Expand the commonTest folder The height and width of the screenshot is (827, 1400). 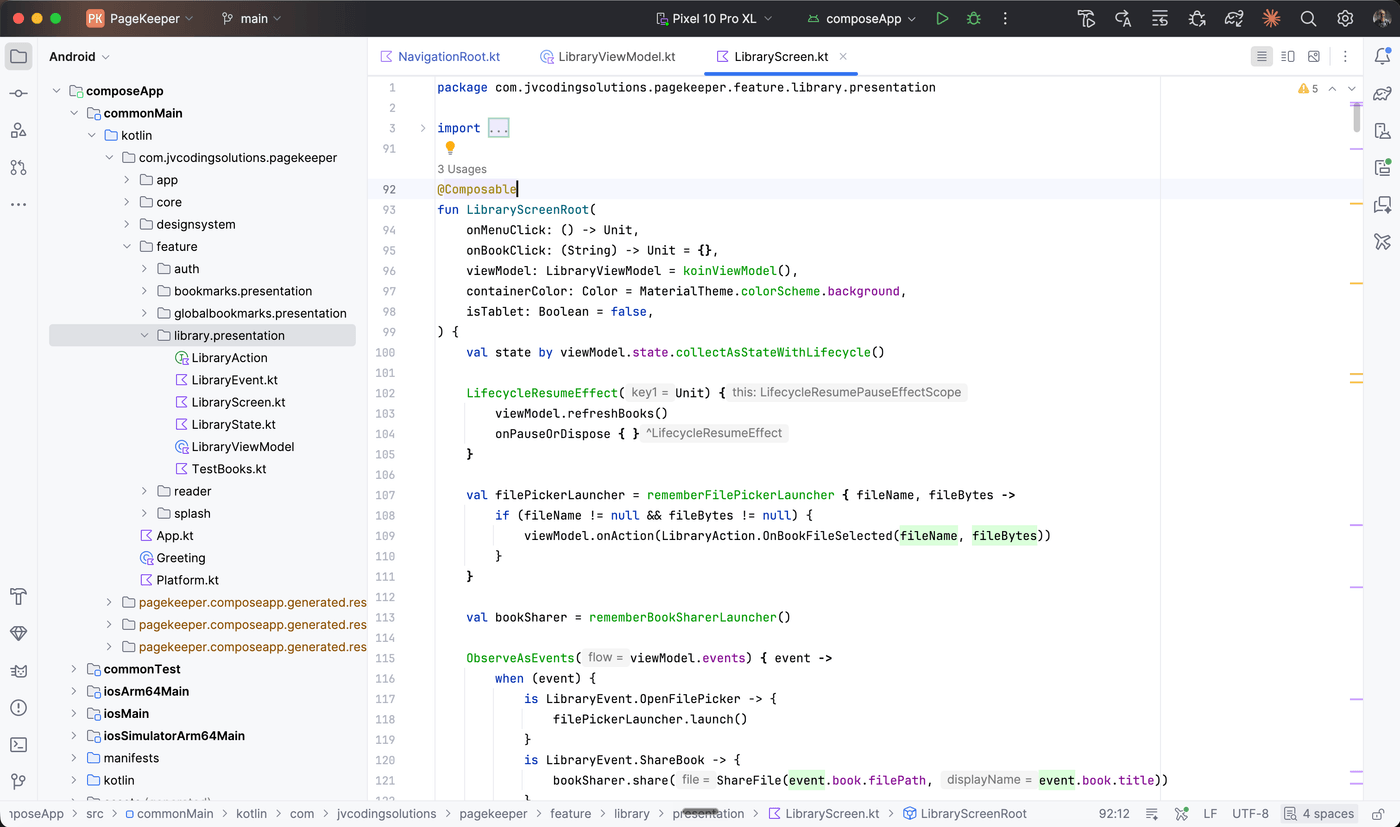point(74,669)
